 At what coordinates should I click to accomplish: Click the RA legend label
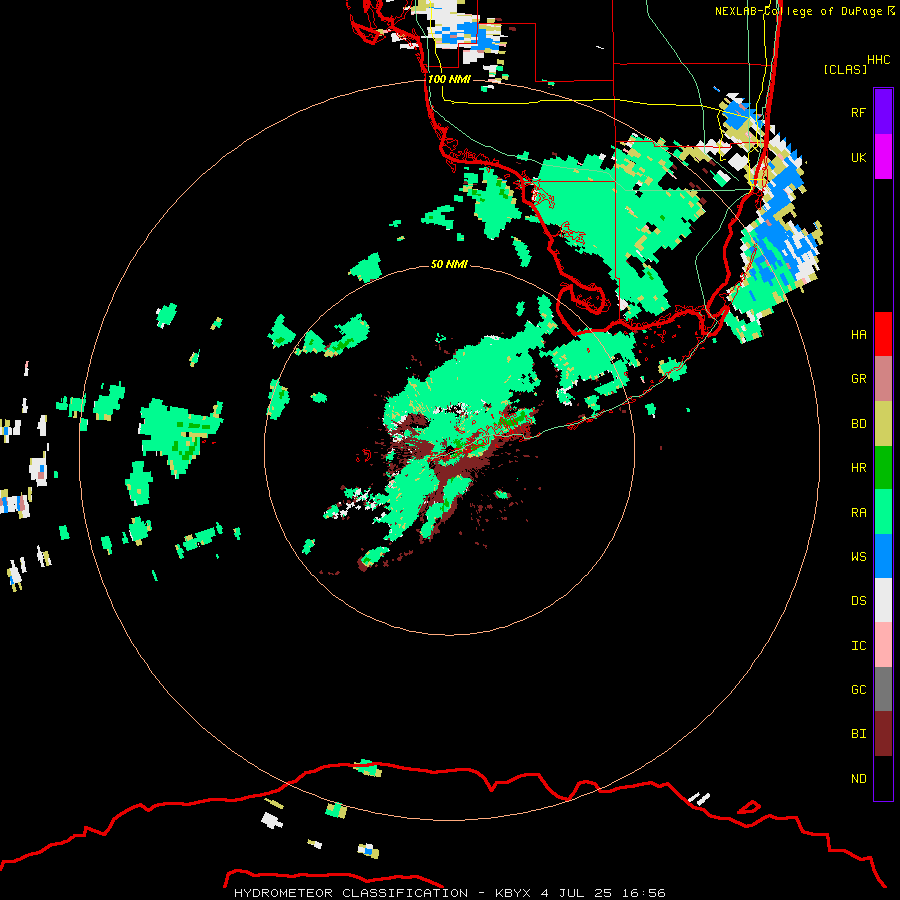pos(858,513)
